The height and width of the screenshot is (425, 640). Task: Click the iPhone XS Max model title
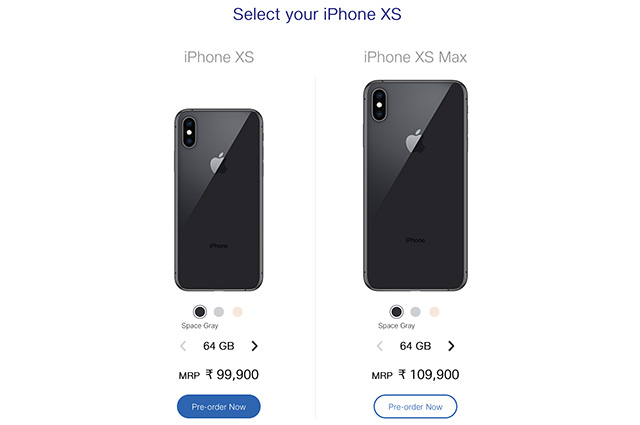[416, 57]
